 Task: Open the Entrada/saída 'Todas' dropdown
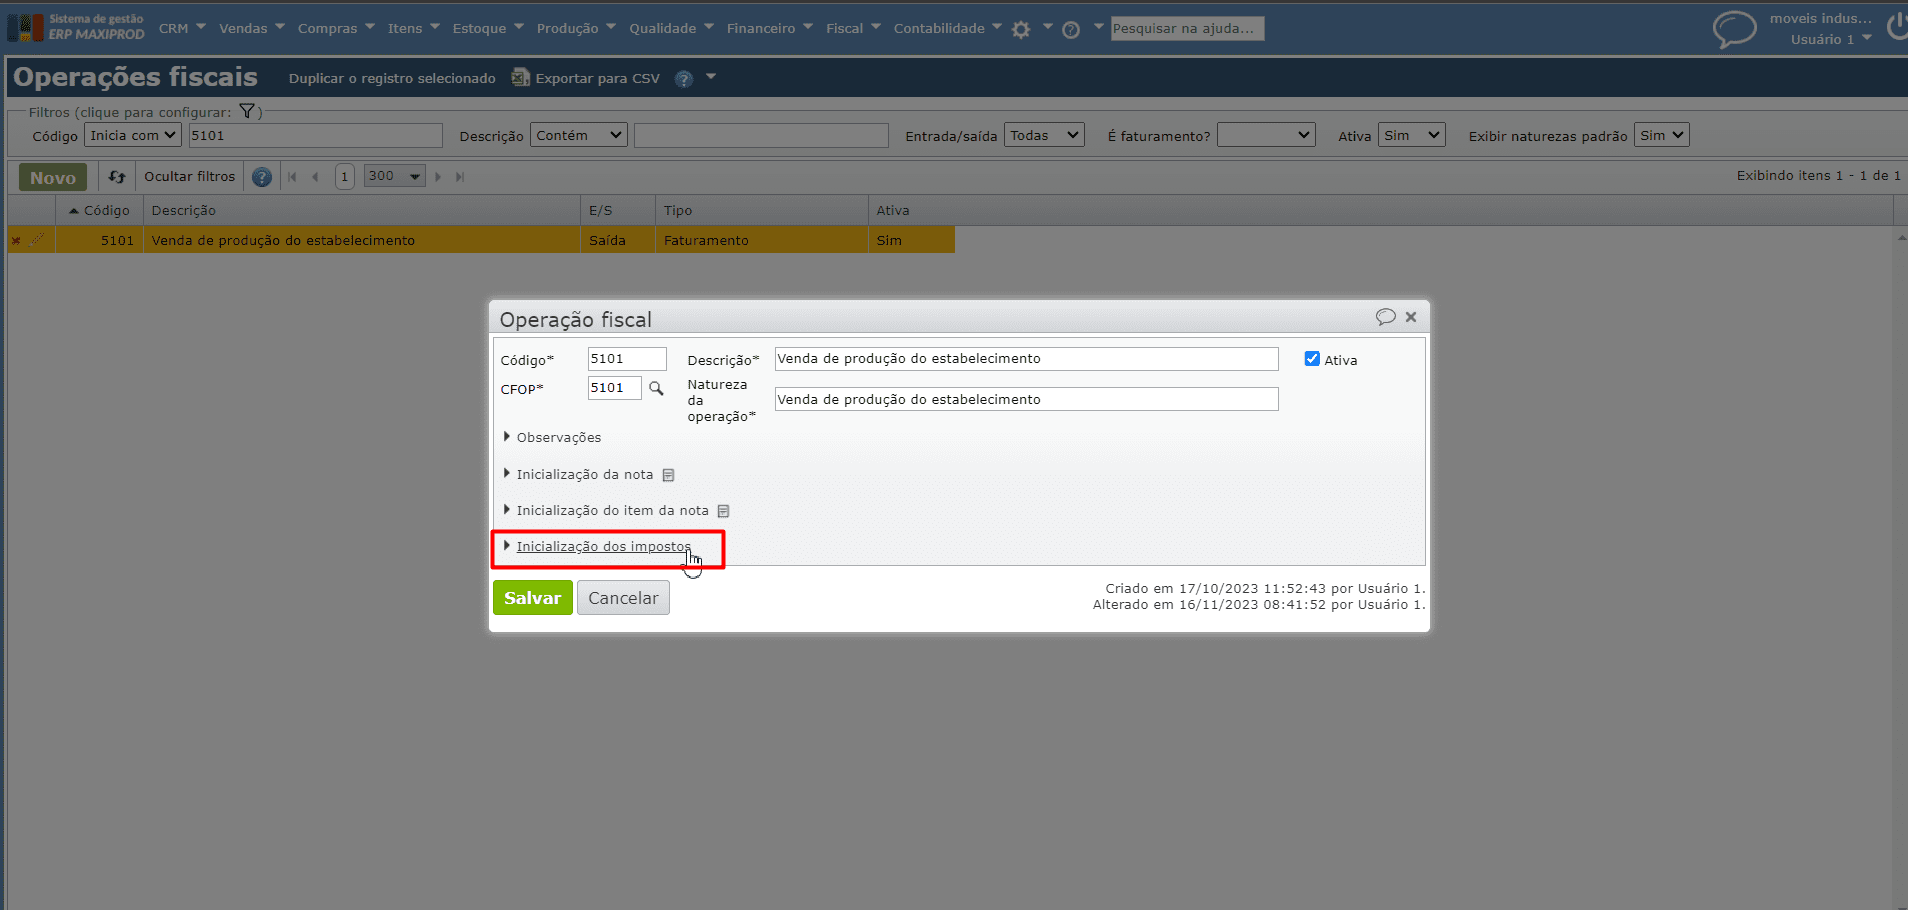pos(1045,135)
